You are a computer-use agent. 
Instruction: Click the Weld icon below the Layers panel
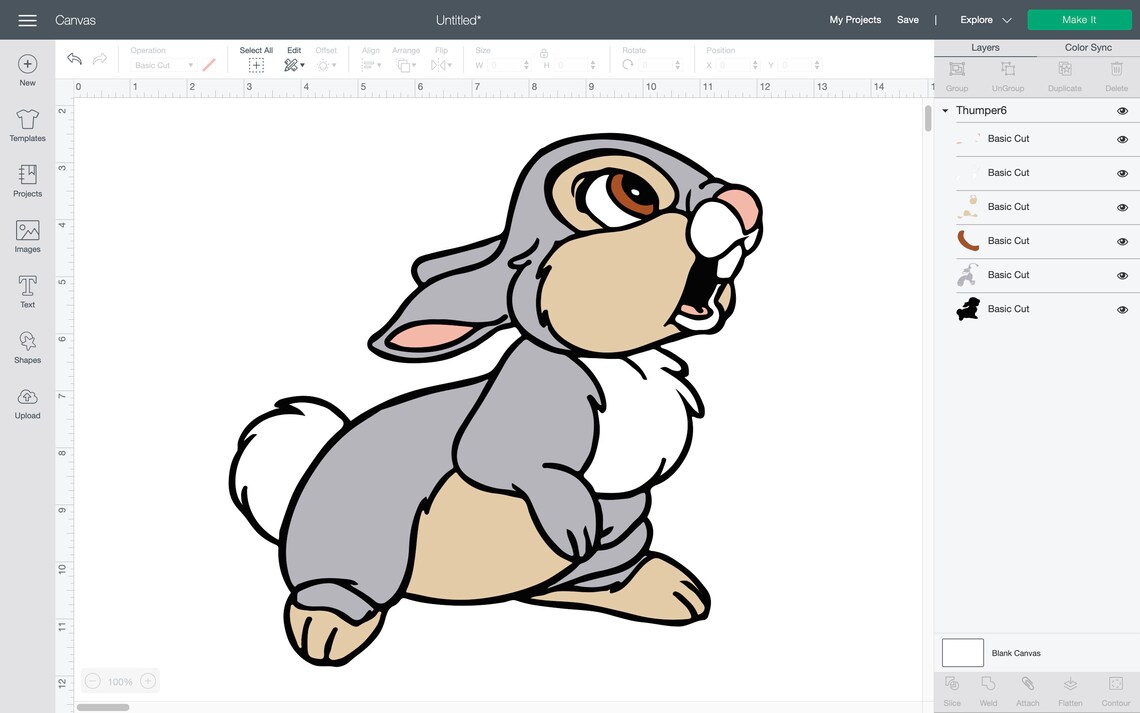click(988, 690)
